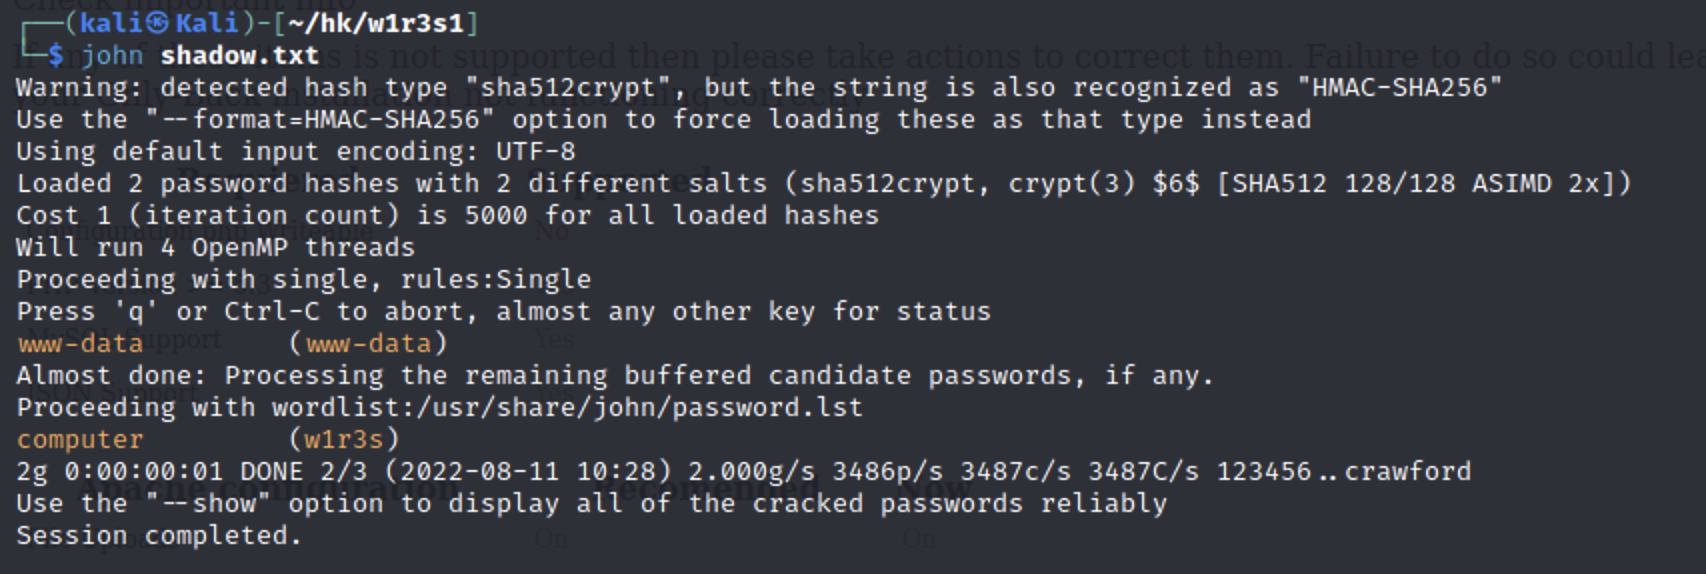1706x574 pixels.
Task: Click the orange cracked password computer
Action: pyautogui.click(x=80, y=439)
